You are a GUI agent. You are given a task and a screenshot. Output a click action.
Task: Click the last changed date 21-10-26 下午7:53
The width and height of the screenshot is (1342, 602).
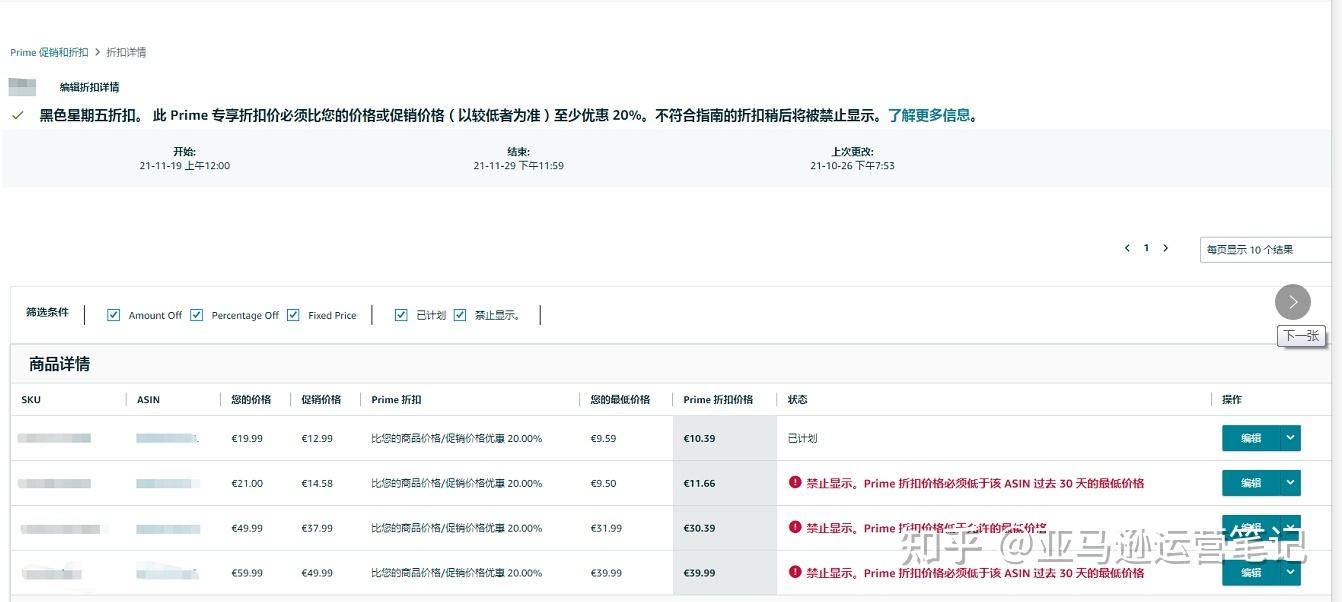pos(852,166)
